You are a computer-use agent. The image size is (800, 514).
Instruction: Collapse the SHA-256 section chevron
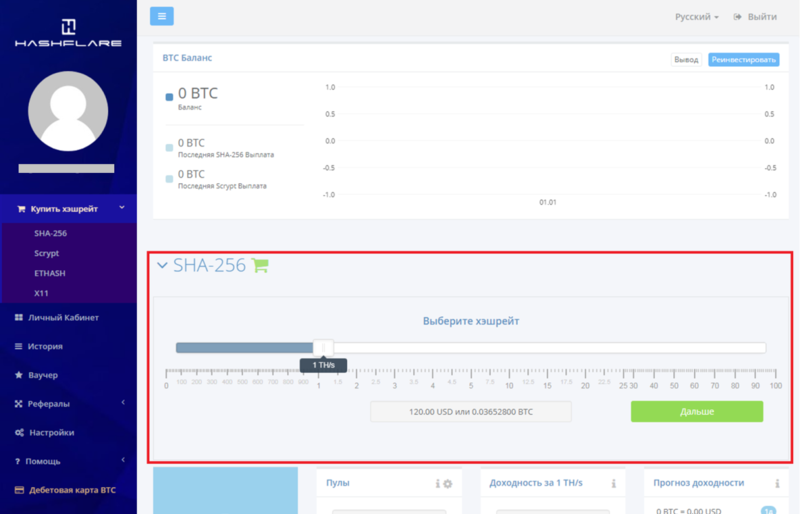coord(162,266)
